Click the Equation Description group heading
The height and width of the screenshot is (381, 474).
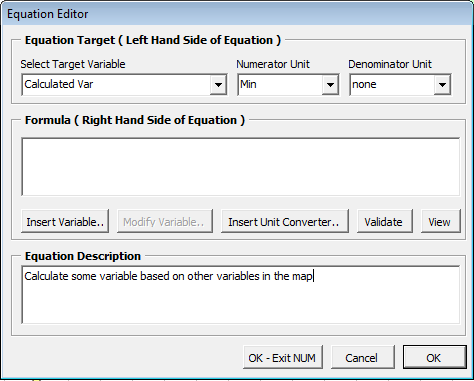pos(83,256)
